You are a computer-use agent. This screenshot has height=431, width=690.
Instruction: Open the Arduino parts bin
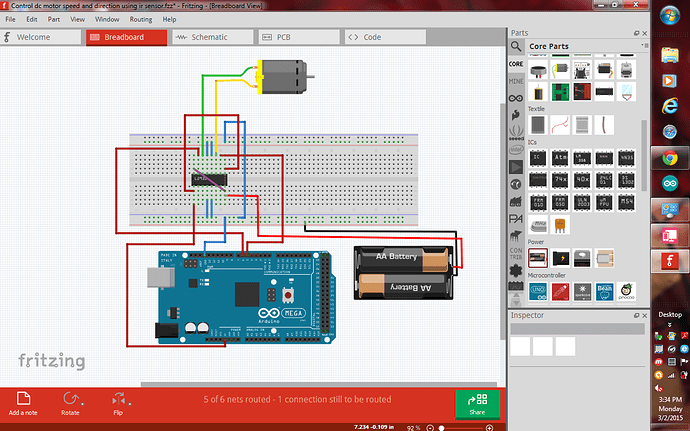(516, 98)
